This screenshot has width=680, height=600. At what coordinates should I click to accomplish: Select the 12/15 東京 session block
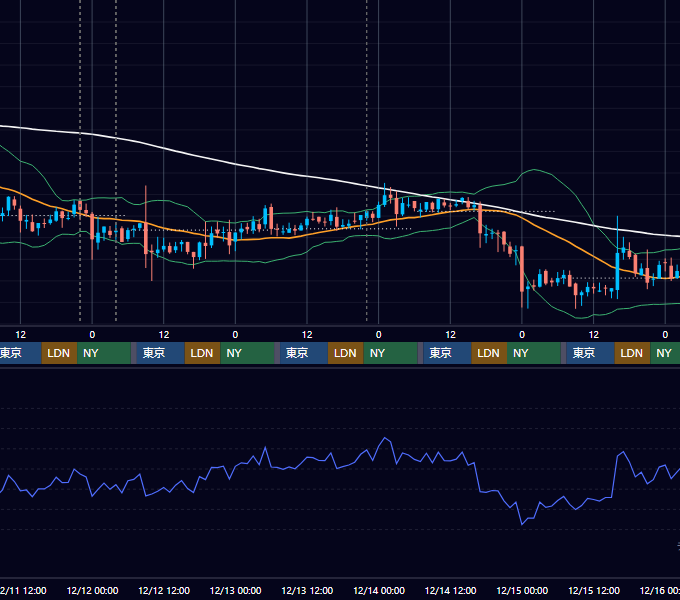pos(590,353)
